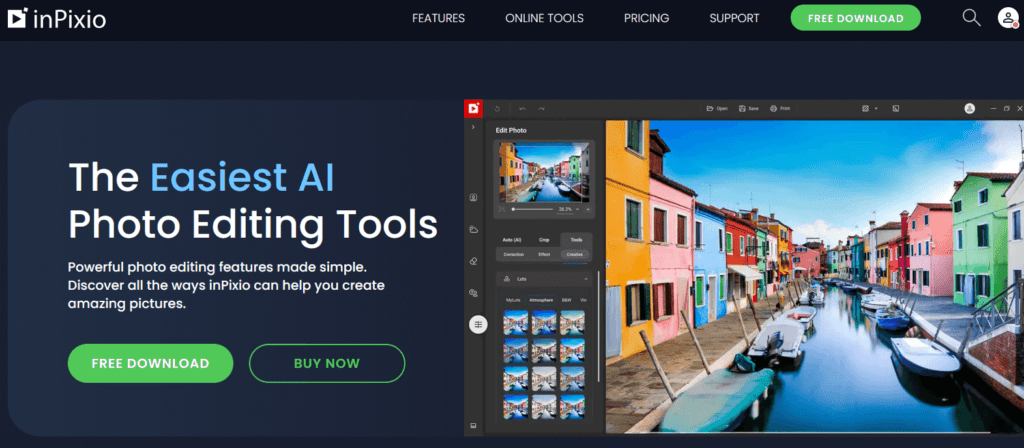Click the Undo arrow in editor toolbar
Screen dimensions: 1024x448
(x=522, y=108)
